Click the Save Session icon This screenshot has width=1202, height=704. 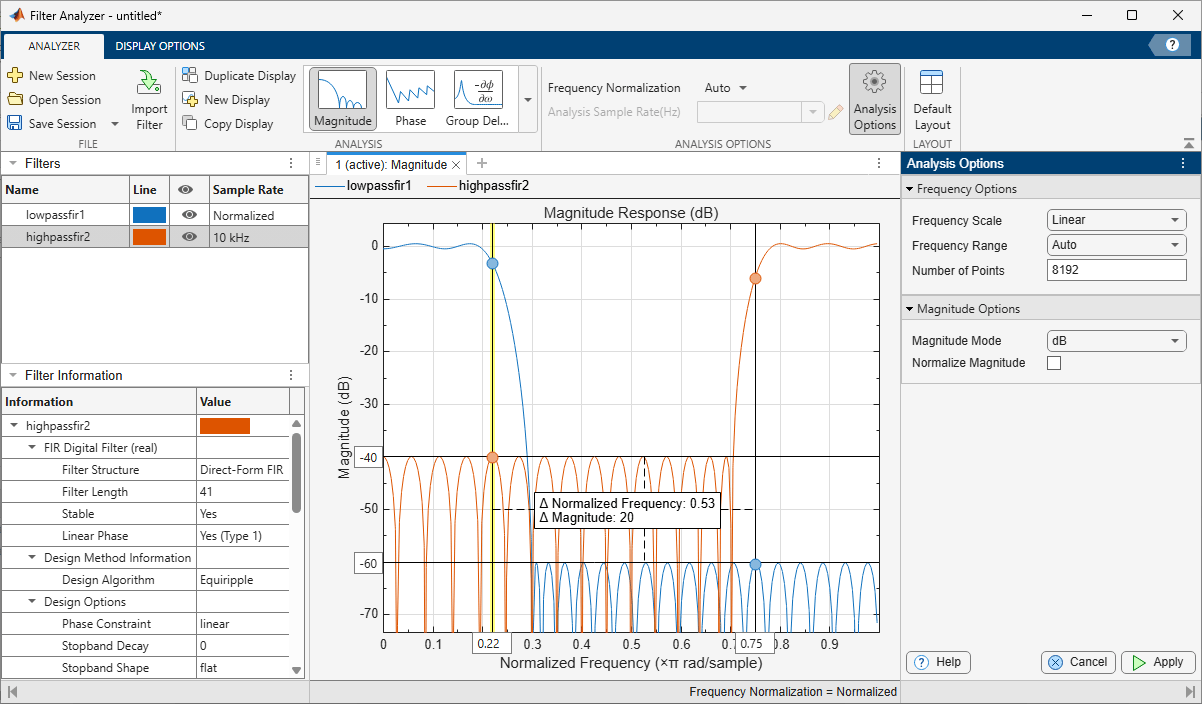pyautogui.click(x=15, y=124)
